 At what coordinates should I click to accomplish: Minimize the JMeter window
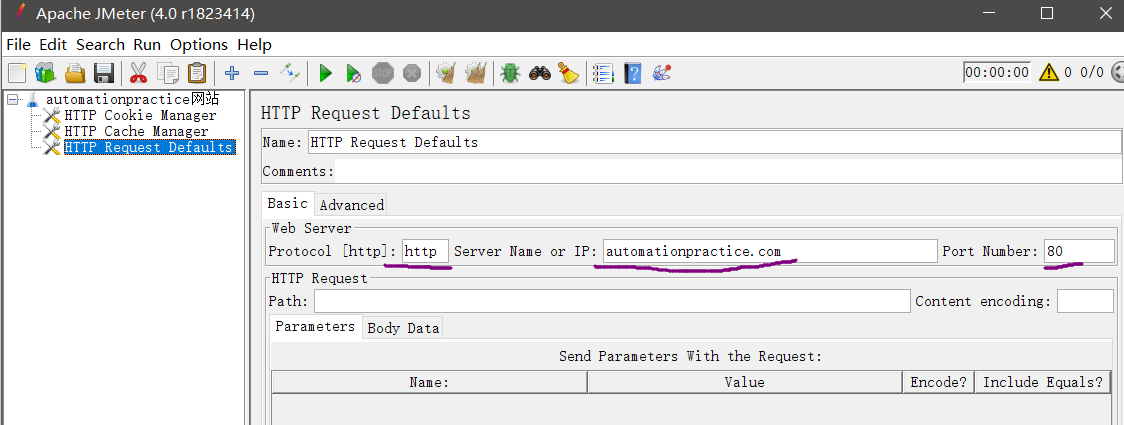(989, 13)
